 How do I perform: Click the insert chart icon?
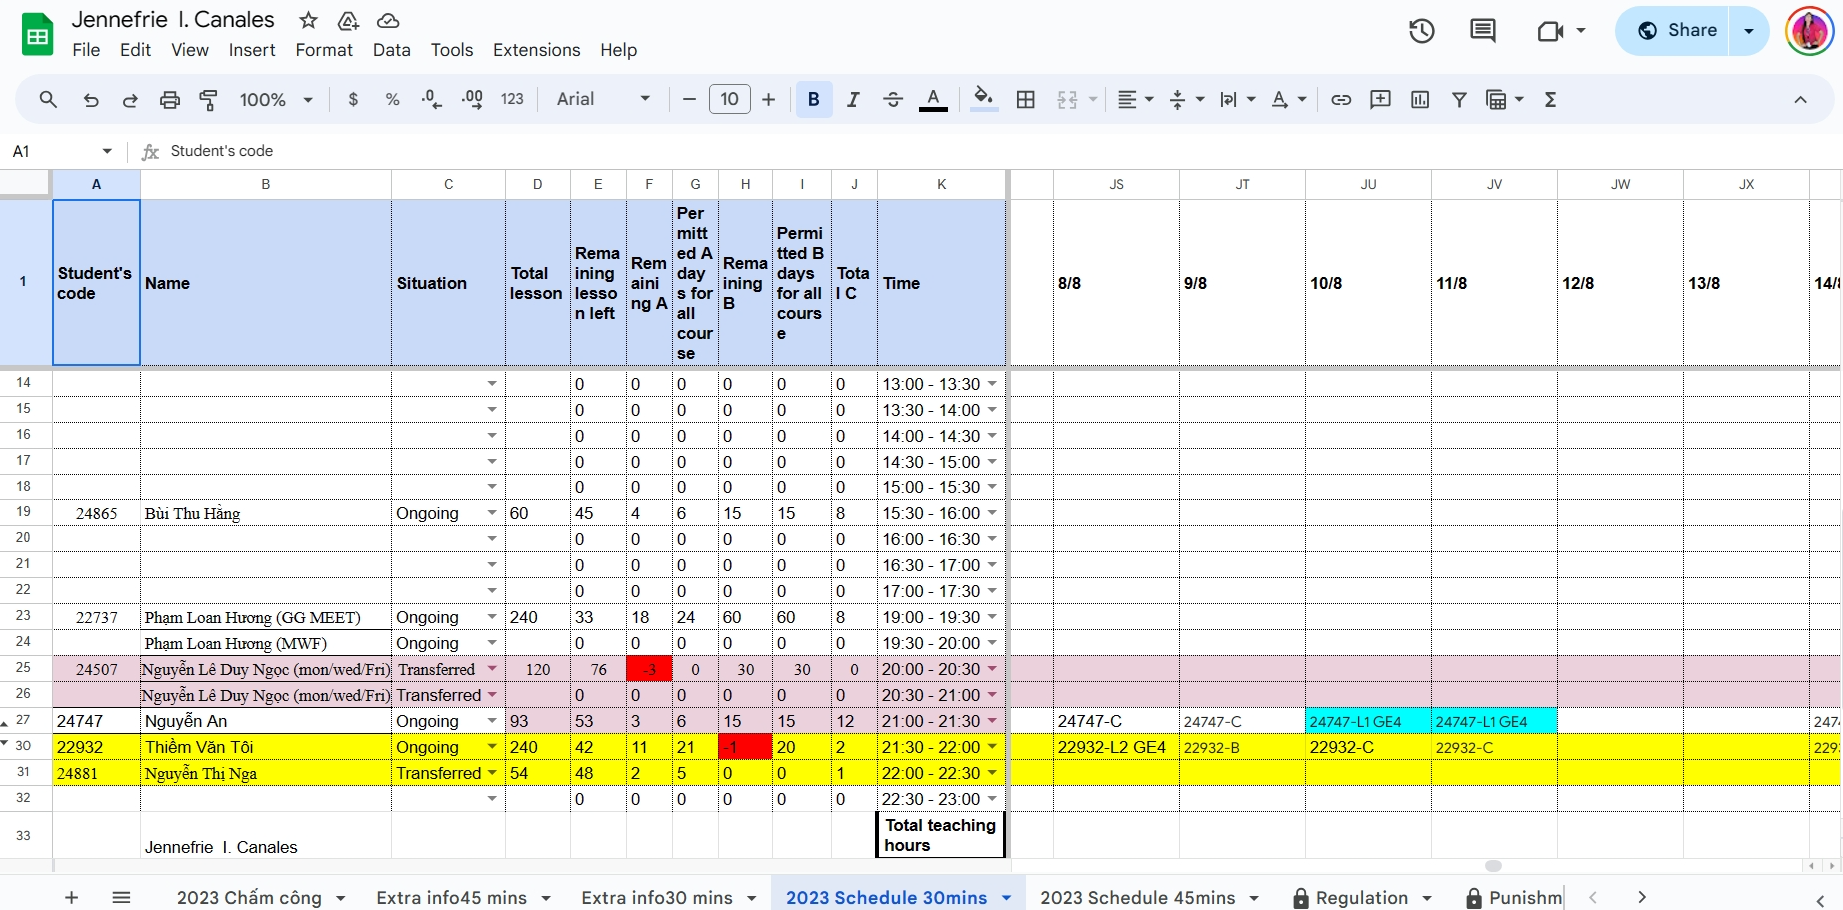[x=1419, y=100]
